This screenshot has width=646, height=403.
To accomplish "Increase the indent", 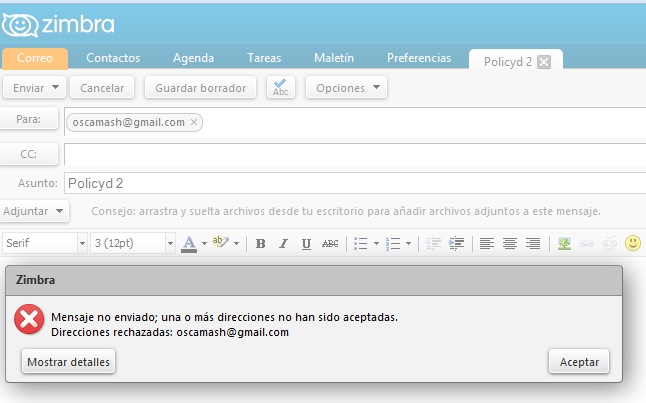I will tap(456, 244).
